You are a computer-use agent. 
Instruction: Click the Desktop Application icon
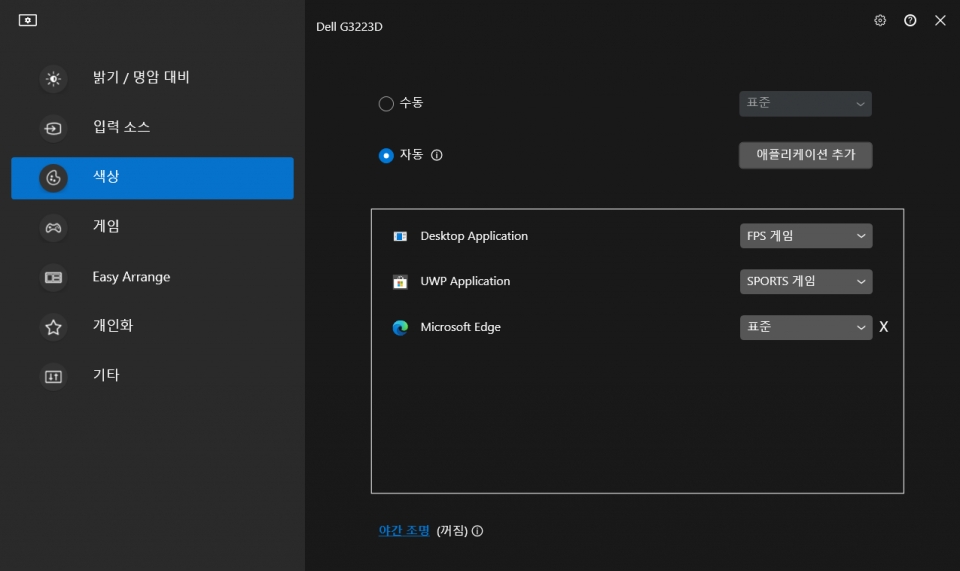(x=400, y=236)
